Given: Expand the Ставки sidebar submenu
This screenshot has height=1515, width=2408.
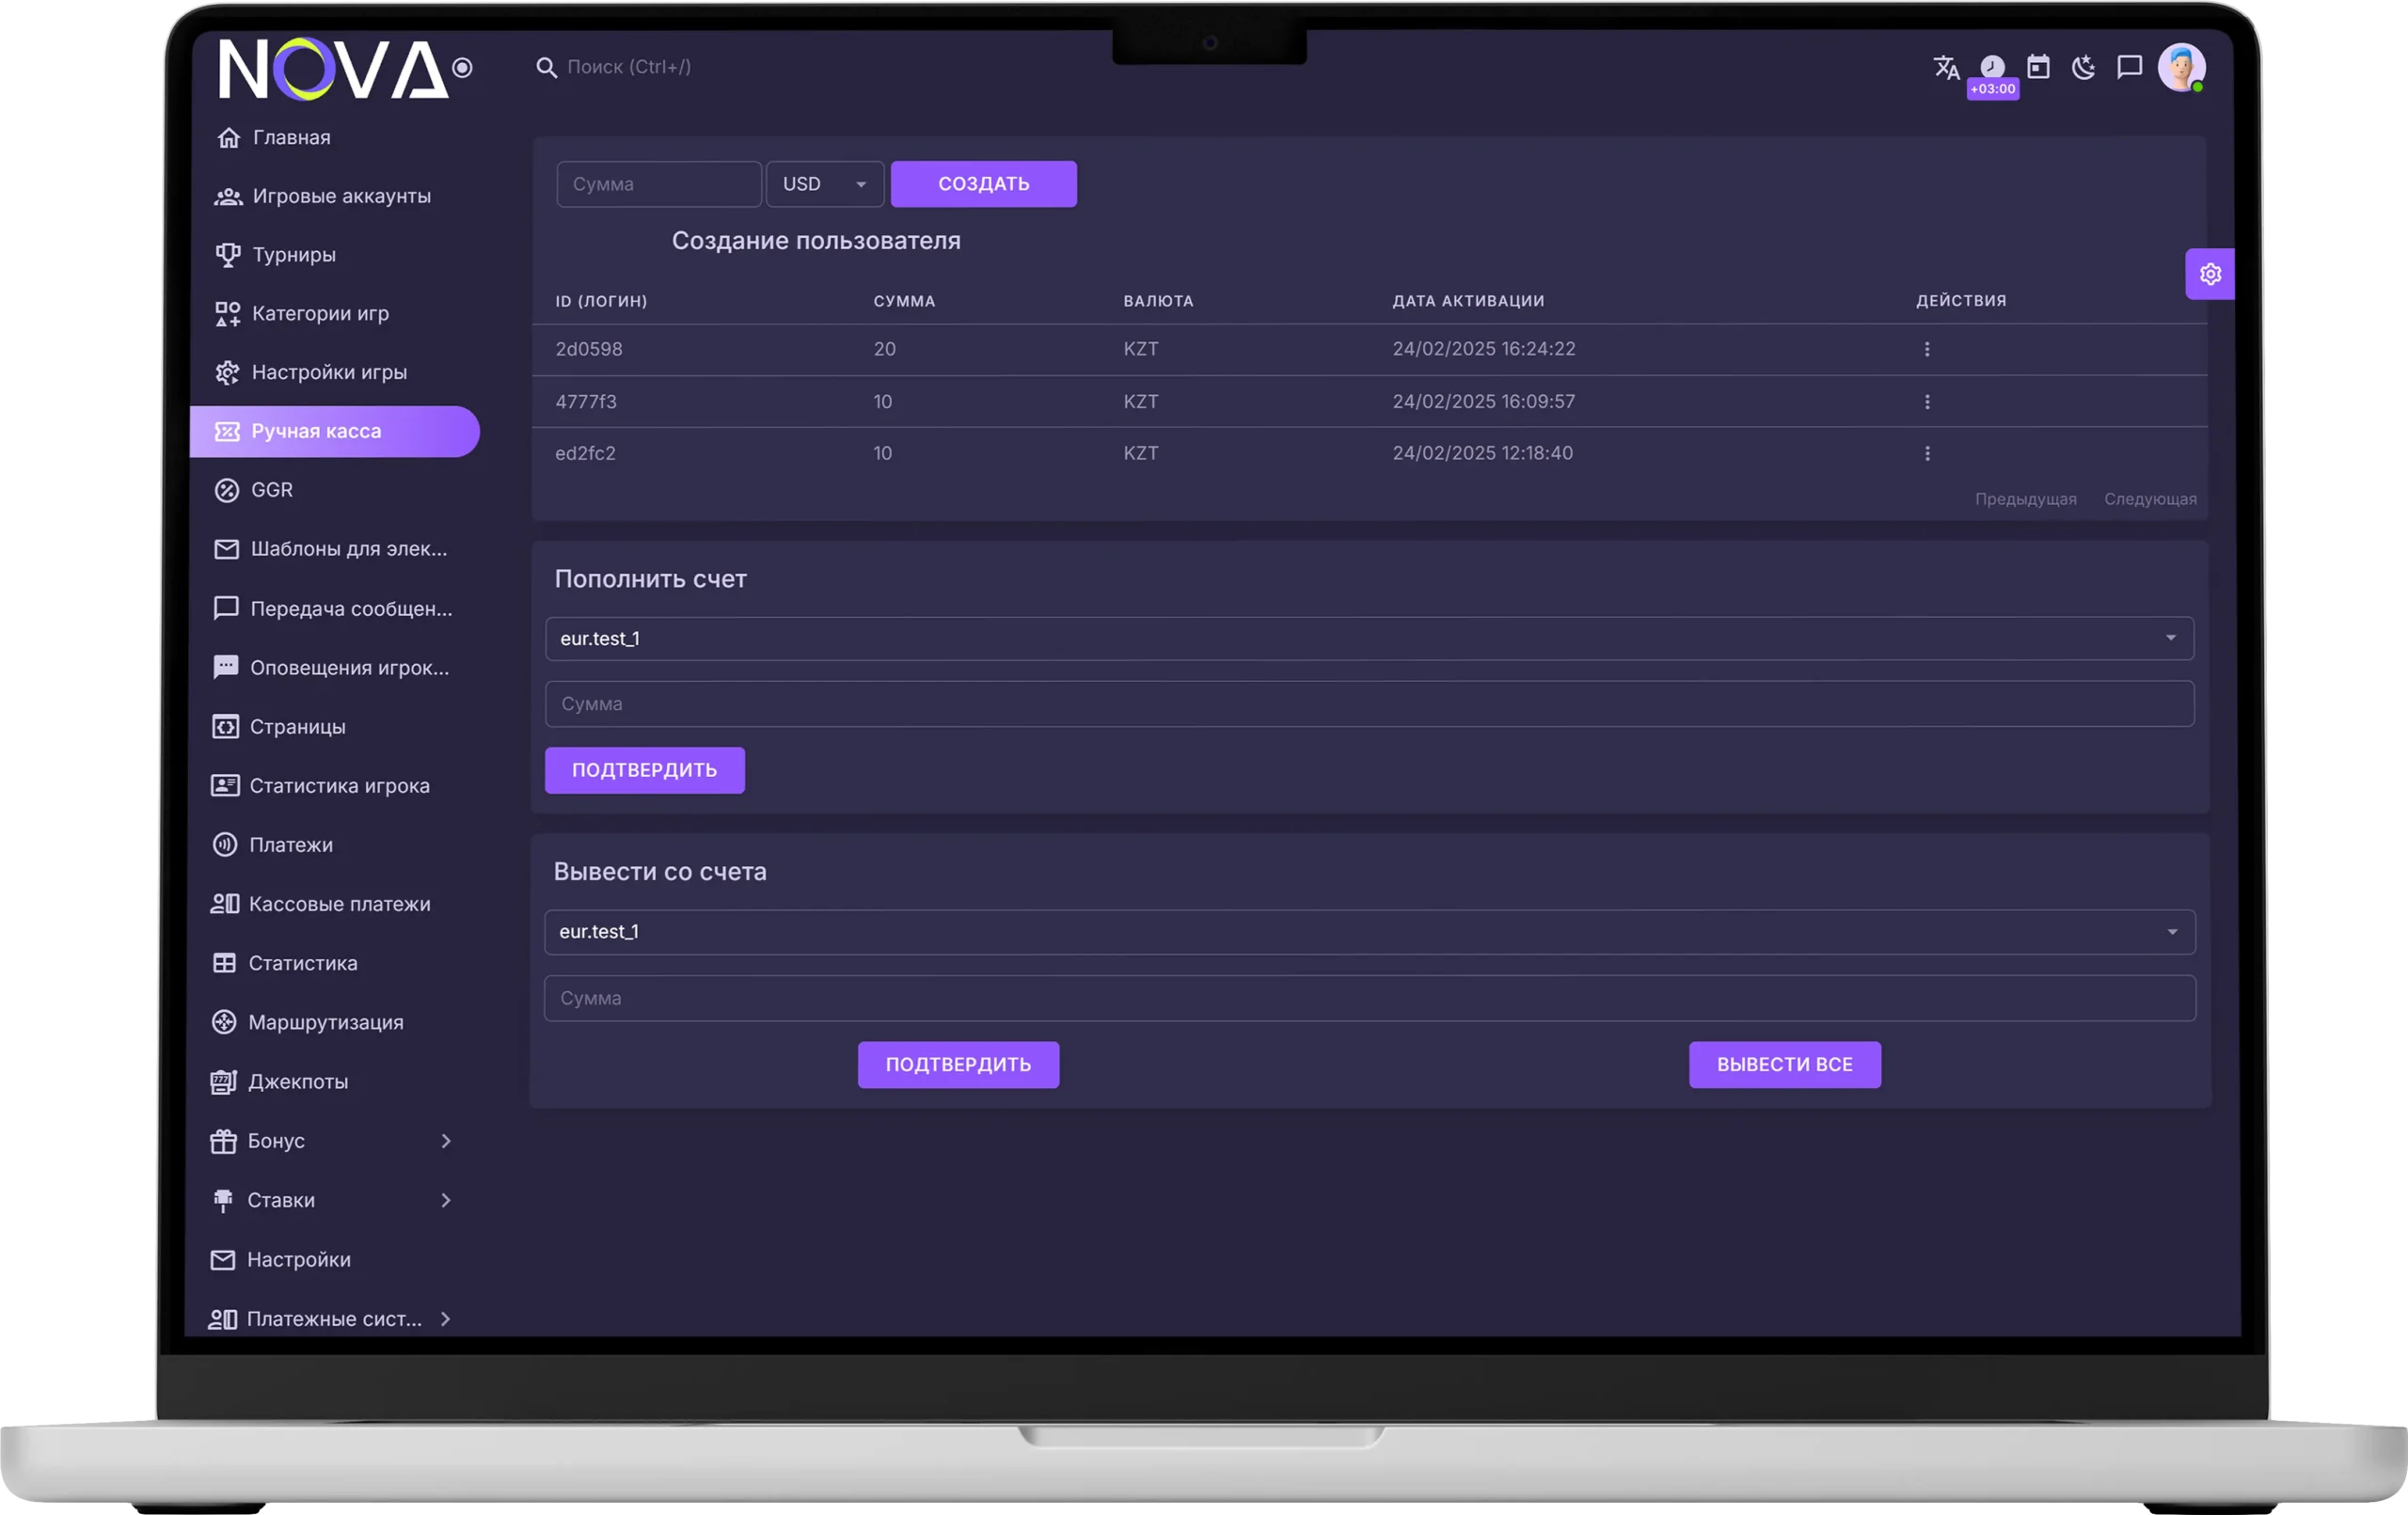Looking at the screenshot, I should point(446,1200).
